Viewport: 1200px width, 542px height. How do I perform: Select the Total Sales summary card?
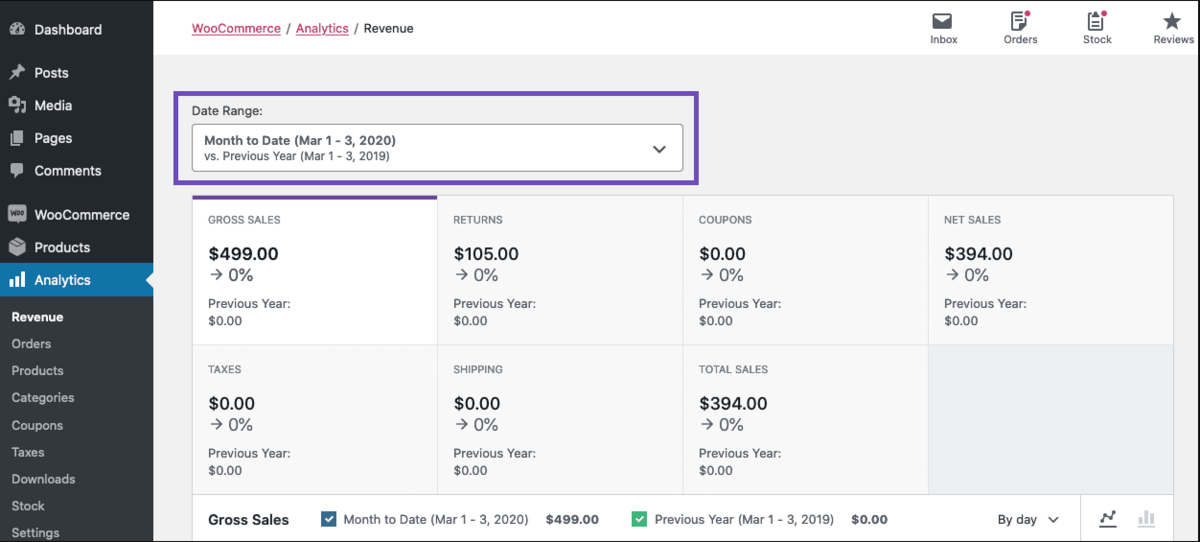(806, 420)
